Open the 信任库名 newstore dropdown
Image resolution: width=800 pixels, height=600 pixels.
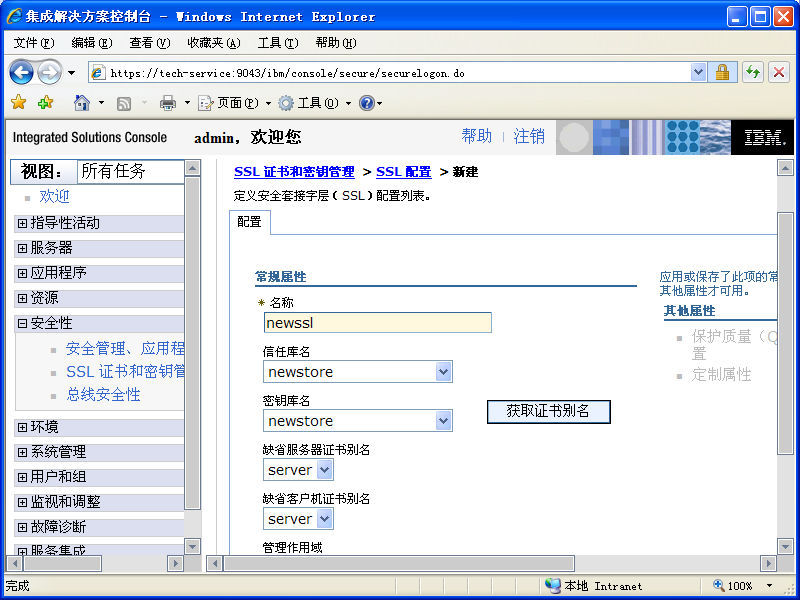444,372
